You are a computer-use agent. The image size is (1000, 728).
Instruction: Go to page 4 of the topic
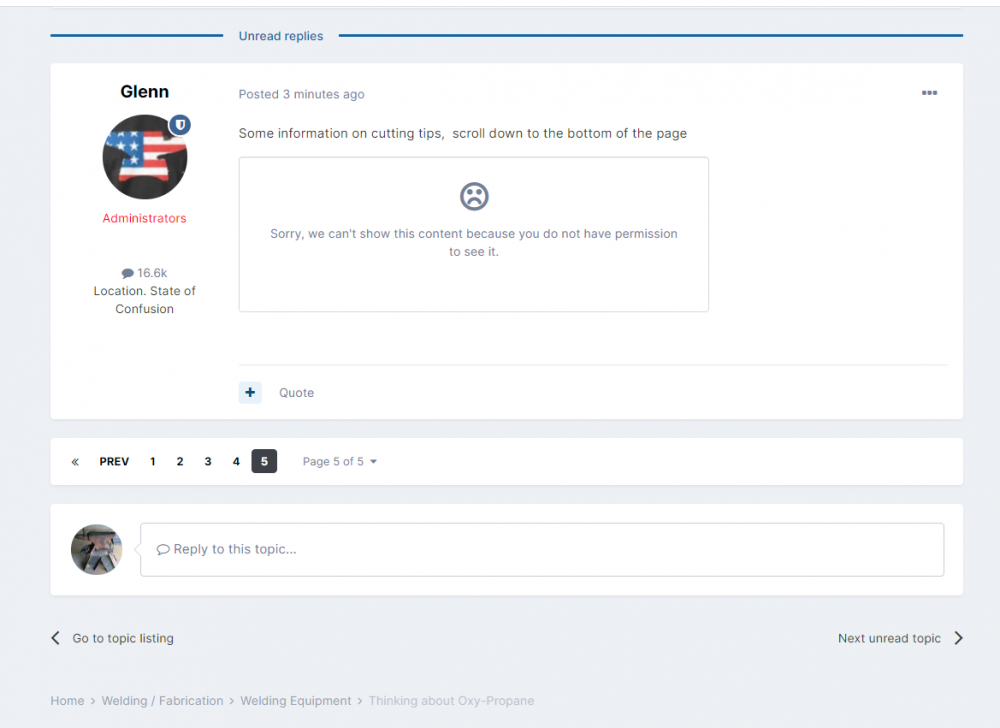click(236, 462)
